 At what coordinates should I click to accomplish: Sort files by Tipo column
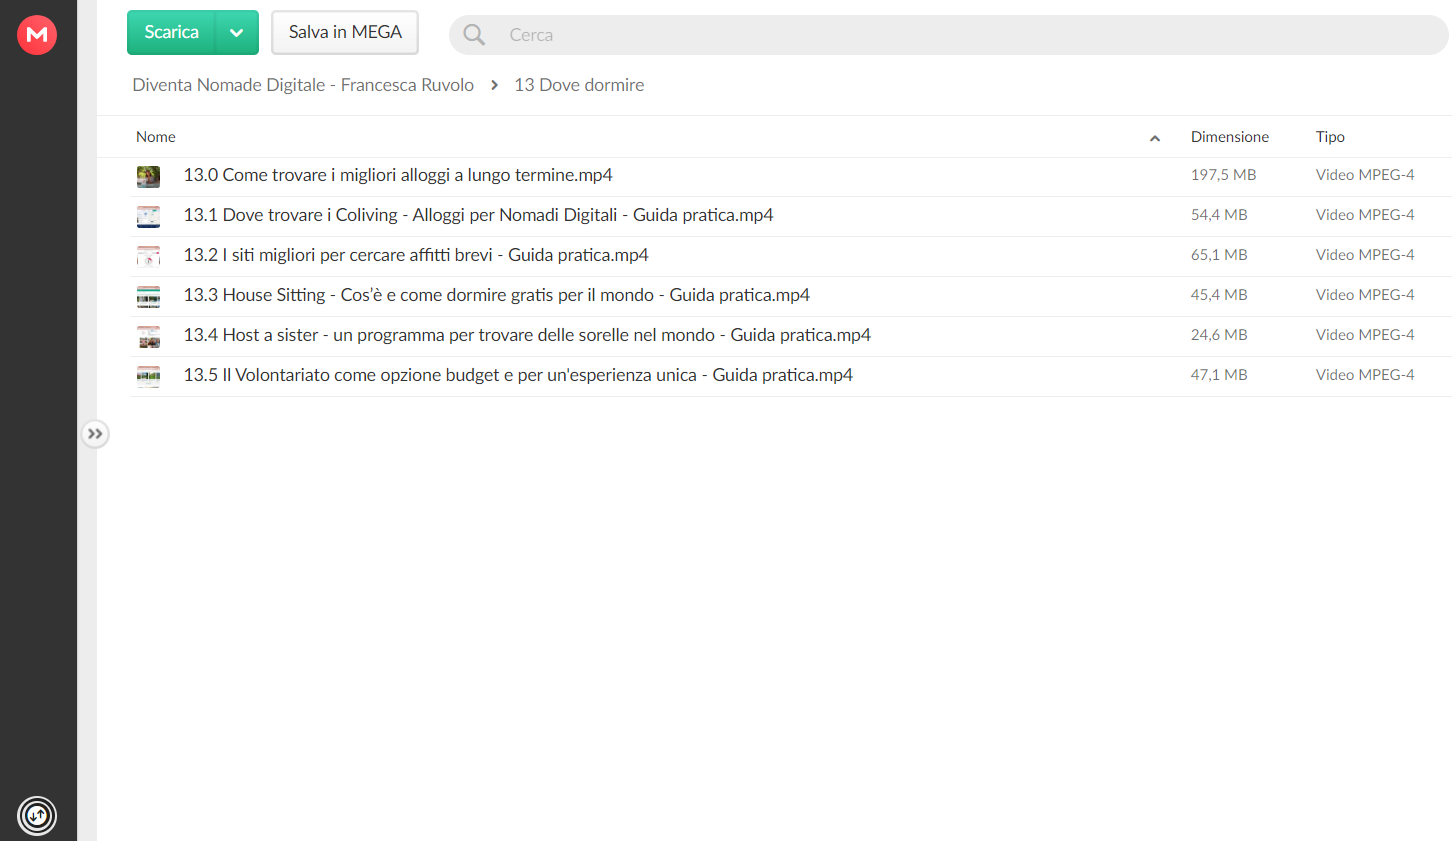pos(1330,137)
